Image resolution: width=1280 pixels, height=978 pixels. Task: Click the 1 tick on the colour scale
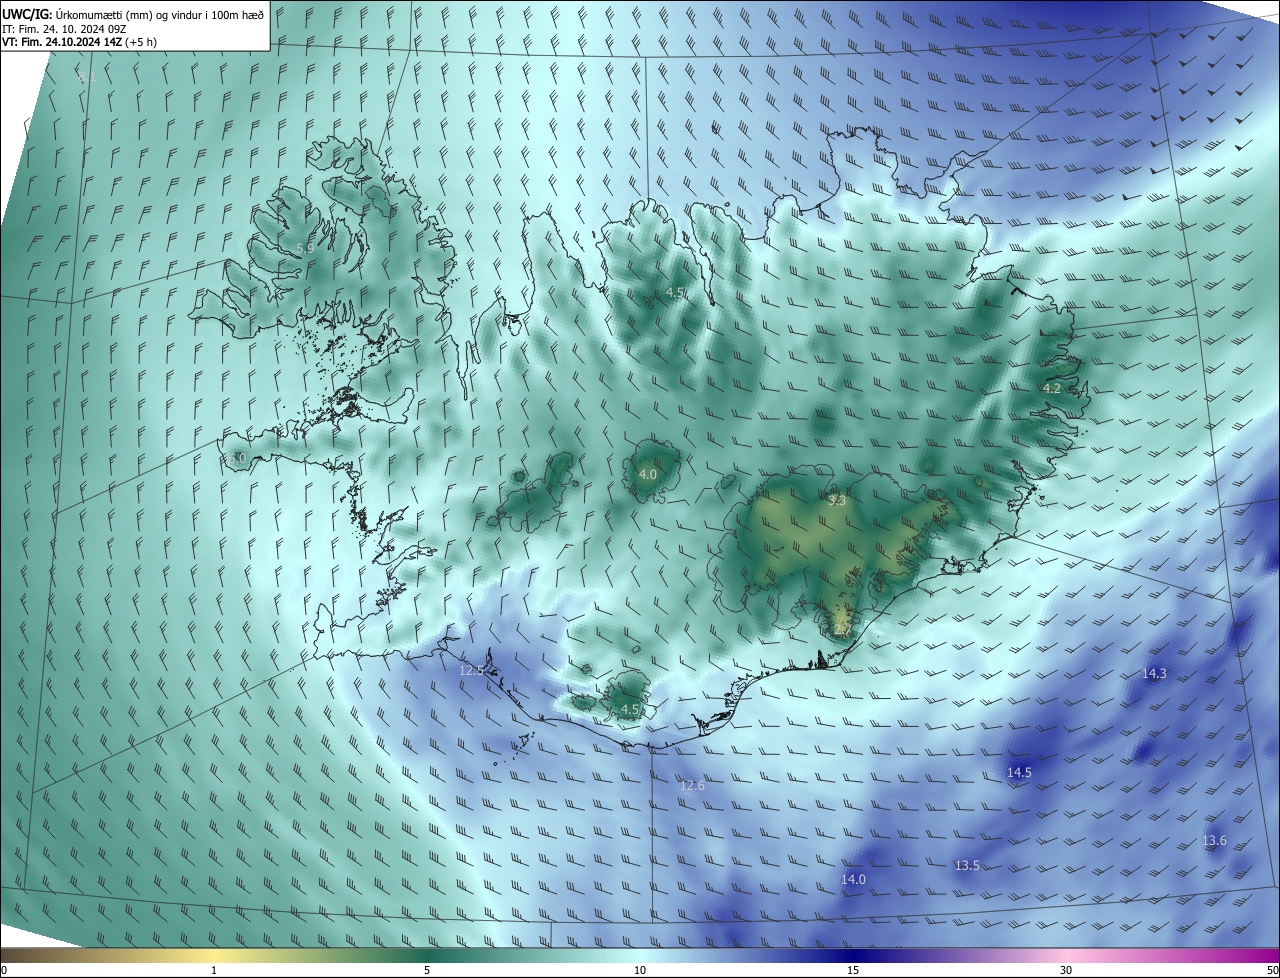[x=214, y=970]
